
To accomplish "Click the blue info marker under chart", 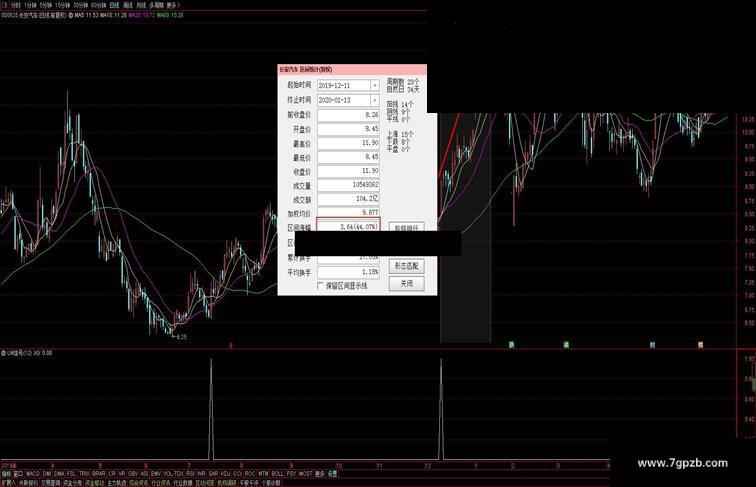I will click(x=652, y=345).
